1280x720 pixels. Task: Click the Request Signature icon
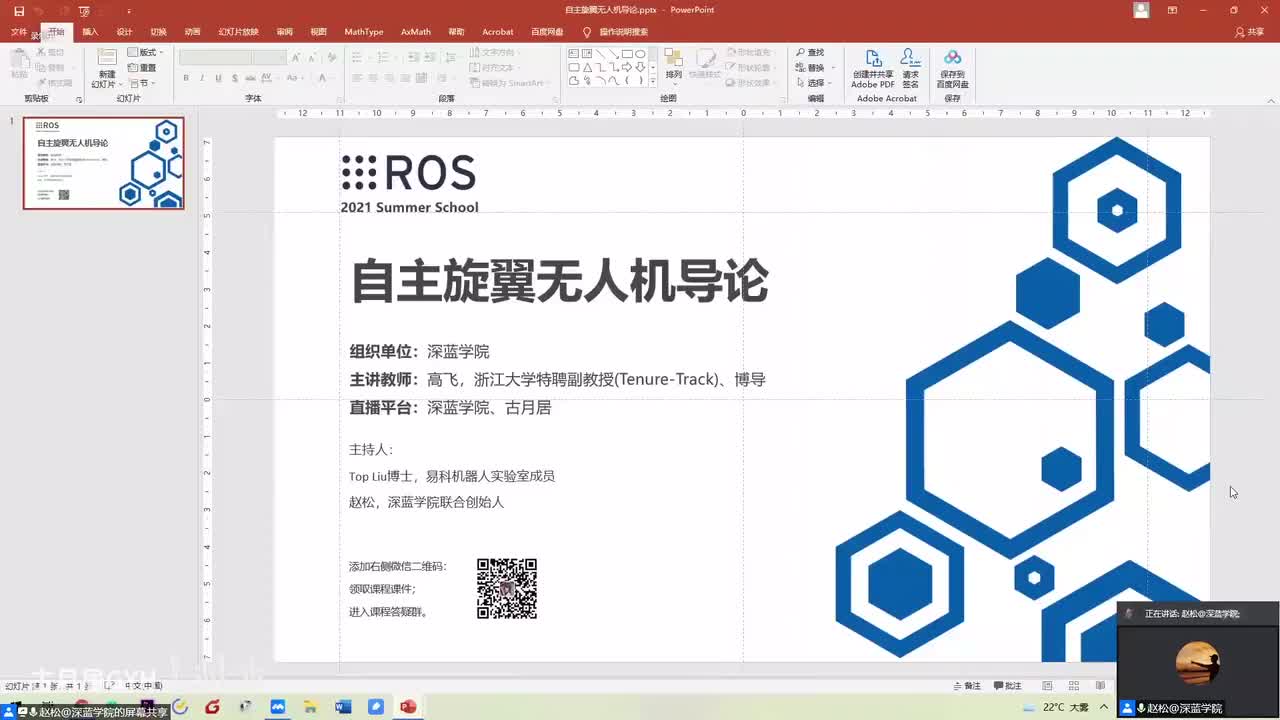[910, 68]
